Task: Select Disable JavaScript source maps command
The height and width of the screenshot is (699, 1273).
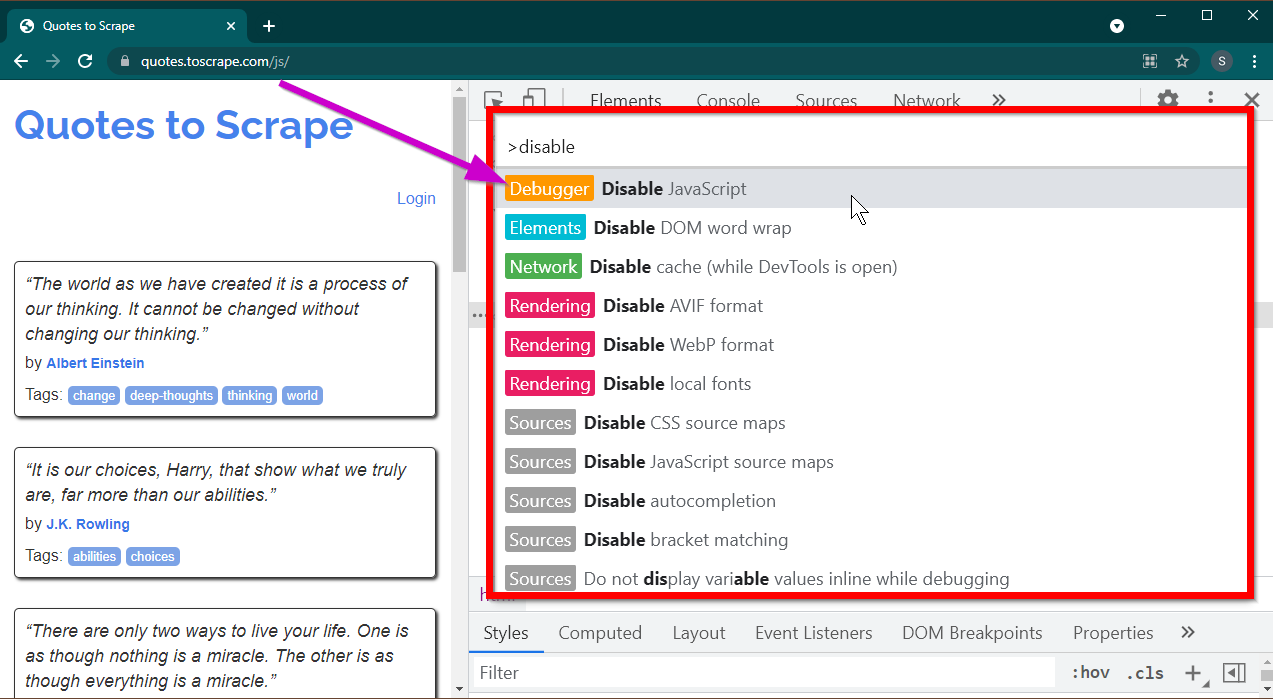Action: tap(872, 462)
